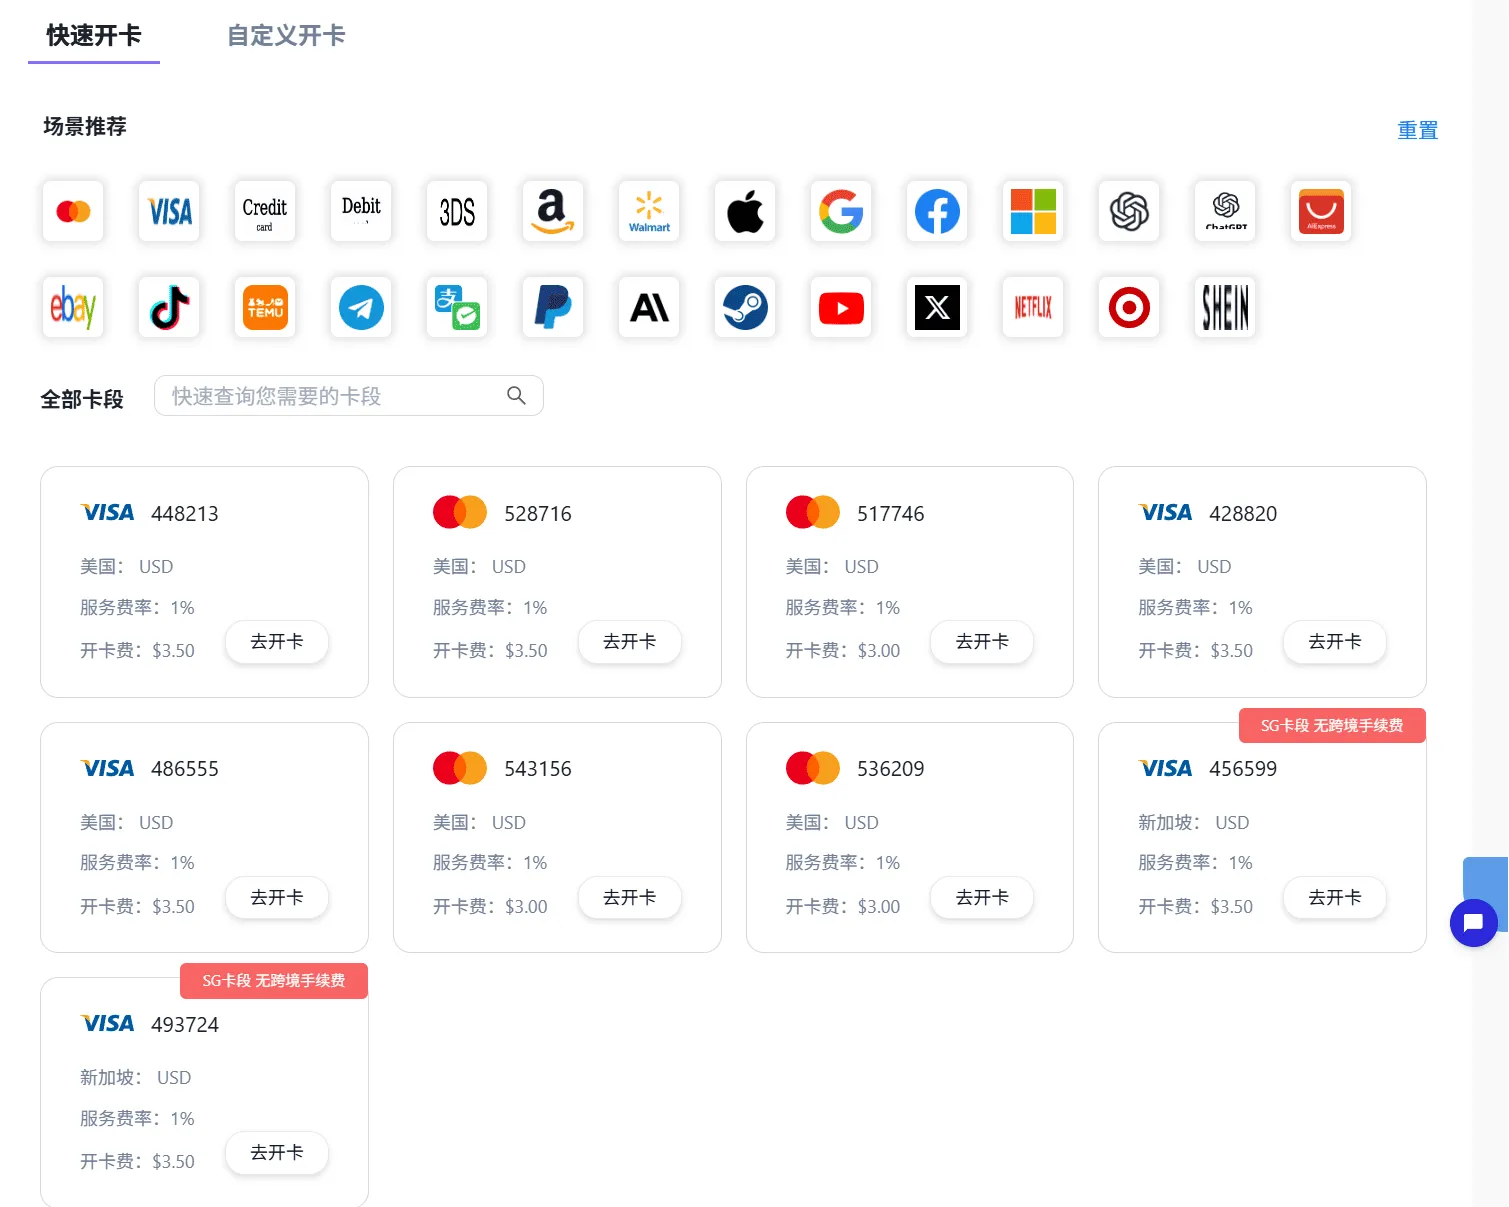Click the card number 517746
Viewport: 1509px width, 1207px height.
pos(891,514)
